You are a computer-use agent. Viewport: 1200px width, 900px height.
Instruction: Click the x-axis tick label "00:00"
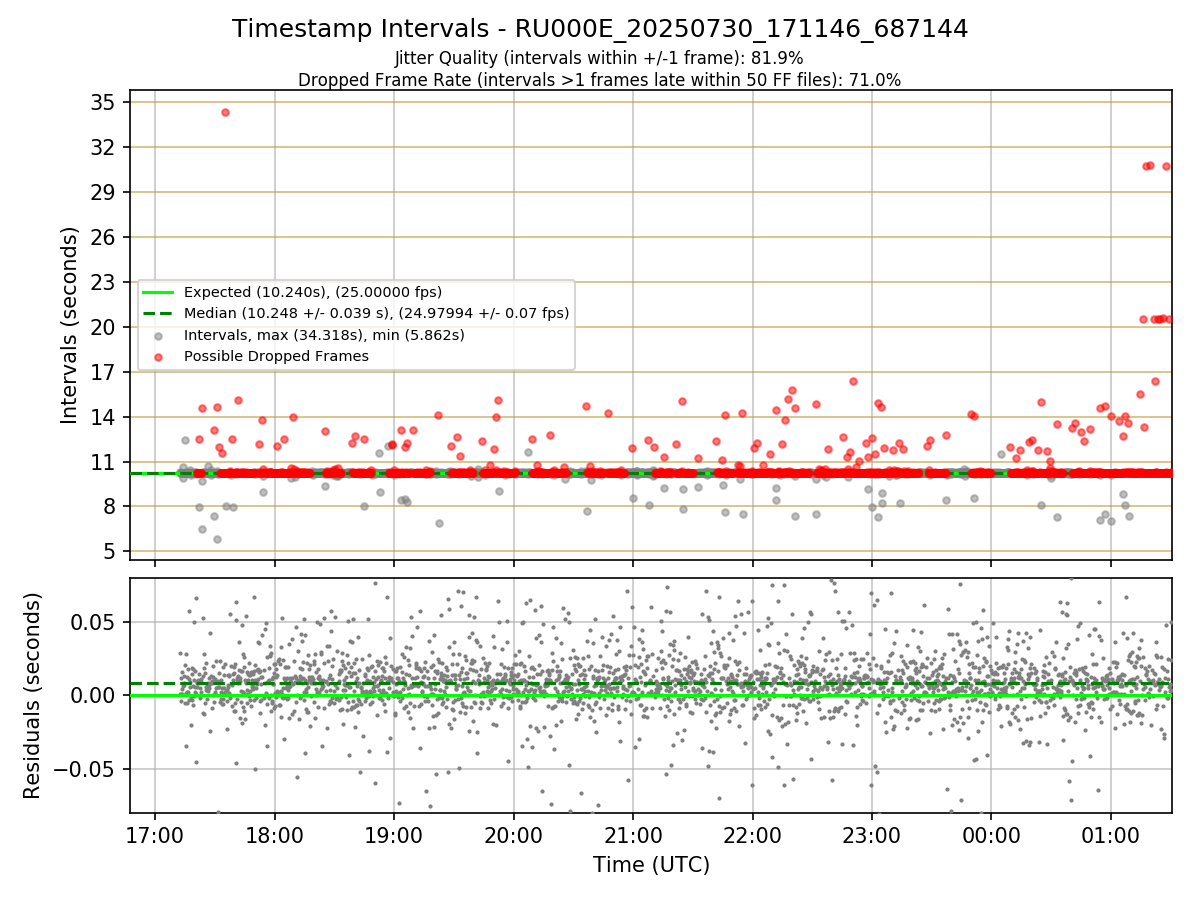click(x=991, y=834)
